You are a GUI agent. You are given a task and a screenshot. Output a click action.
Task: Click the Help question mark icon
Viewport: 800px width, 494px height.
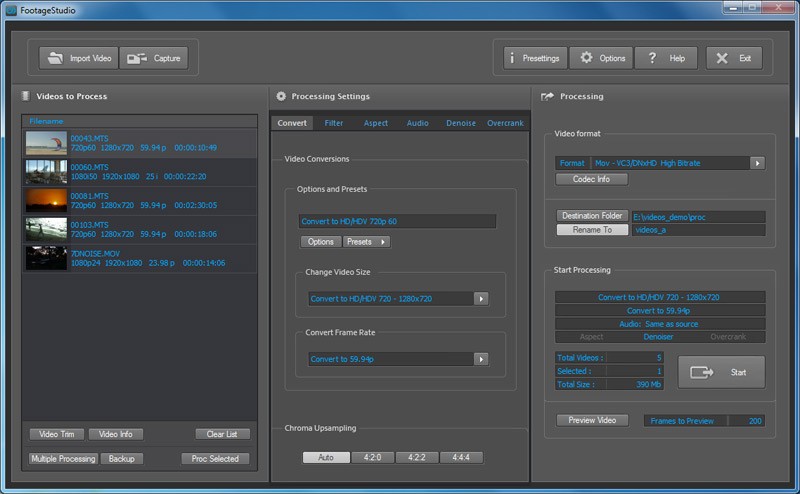(x=652, y=58)
